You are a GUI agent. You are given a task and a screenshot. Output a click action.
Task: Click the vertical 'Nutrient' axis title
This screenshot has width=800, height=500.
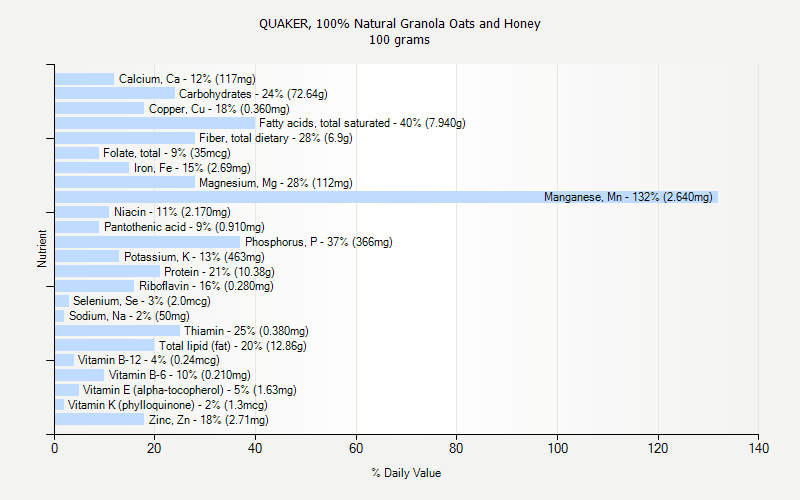[42, 249]
